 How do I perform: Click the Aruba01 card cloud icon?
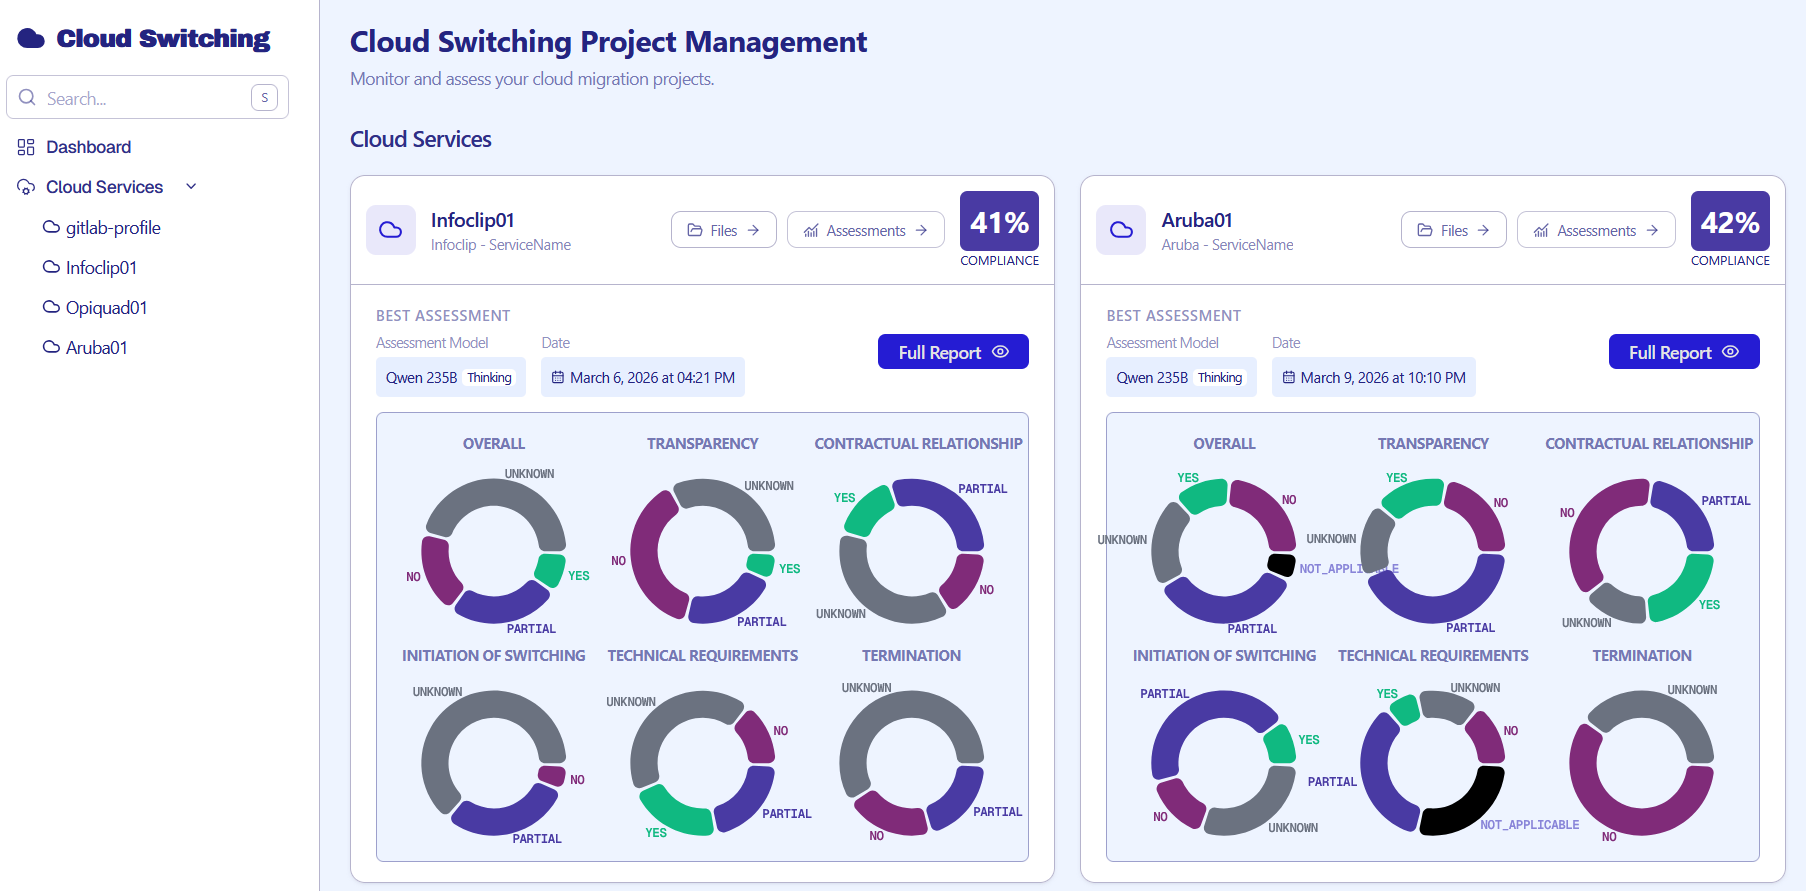(1121, 230)
